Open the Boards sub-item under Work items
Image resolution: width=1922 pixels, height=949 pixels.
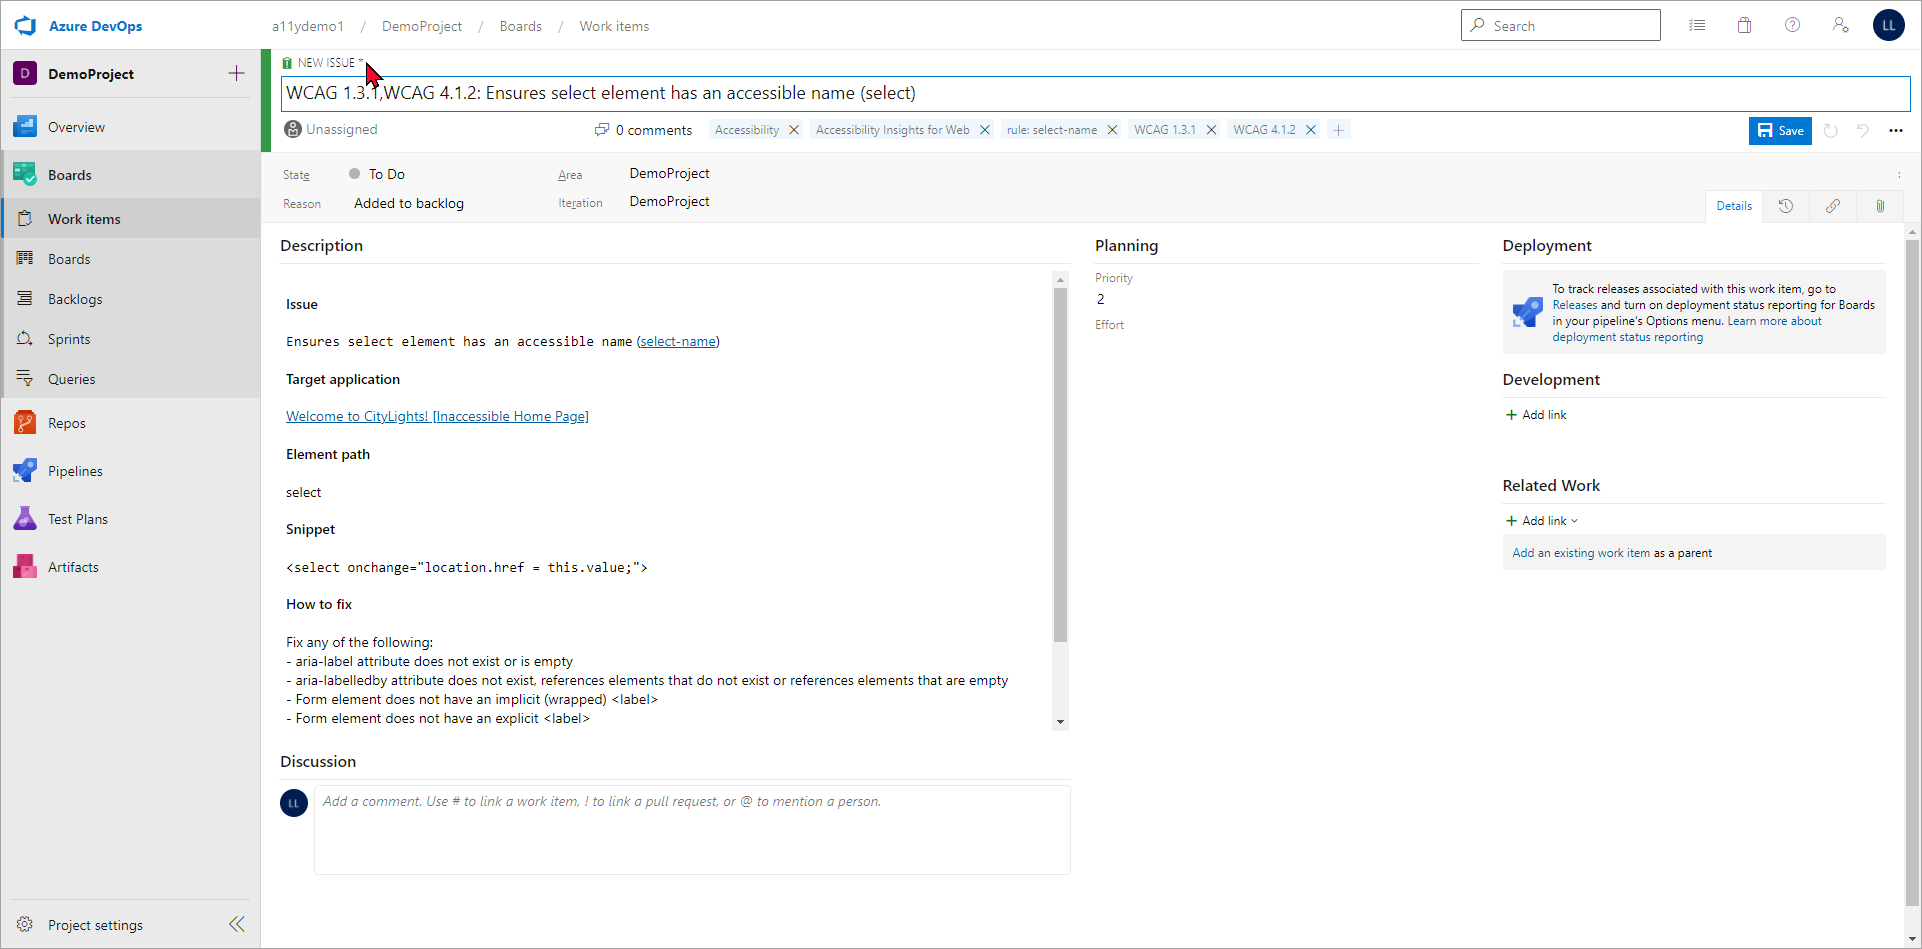point(130,259)
